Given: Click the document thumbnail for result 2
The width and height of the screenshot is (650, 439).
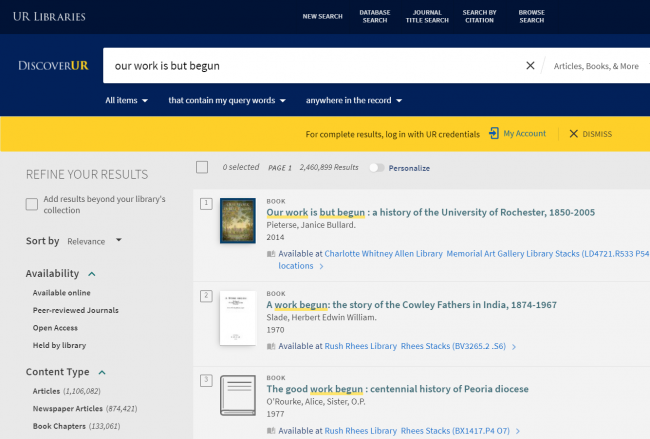Looking at the screenshot, I should pos(237,318).
